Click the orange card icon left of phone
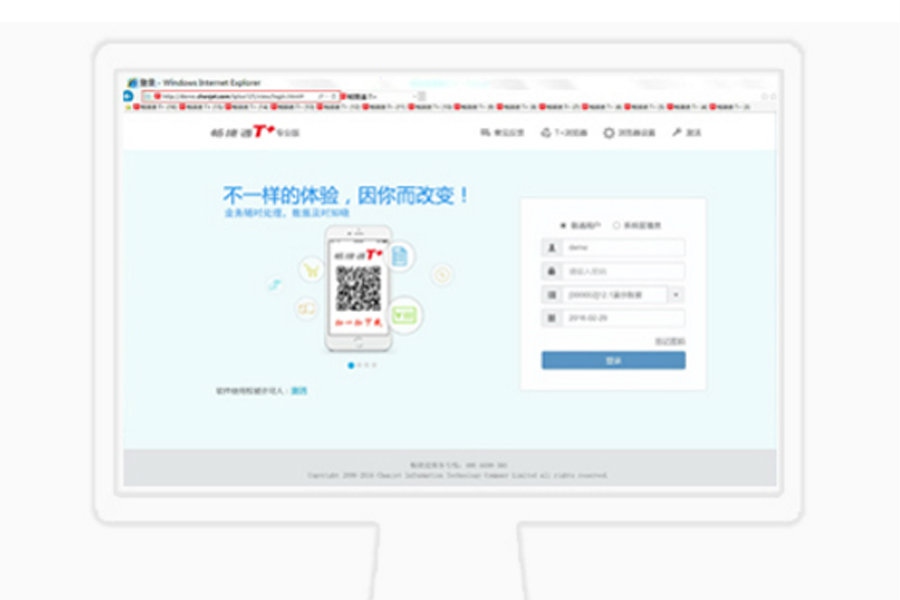 (x=307, y=309)
